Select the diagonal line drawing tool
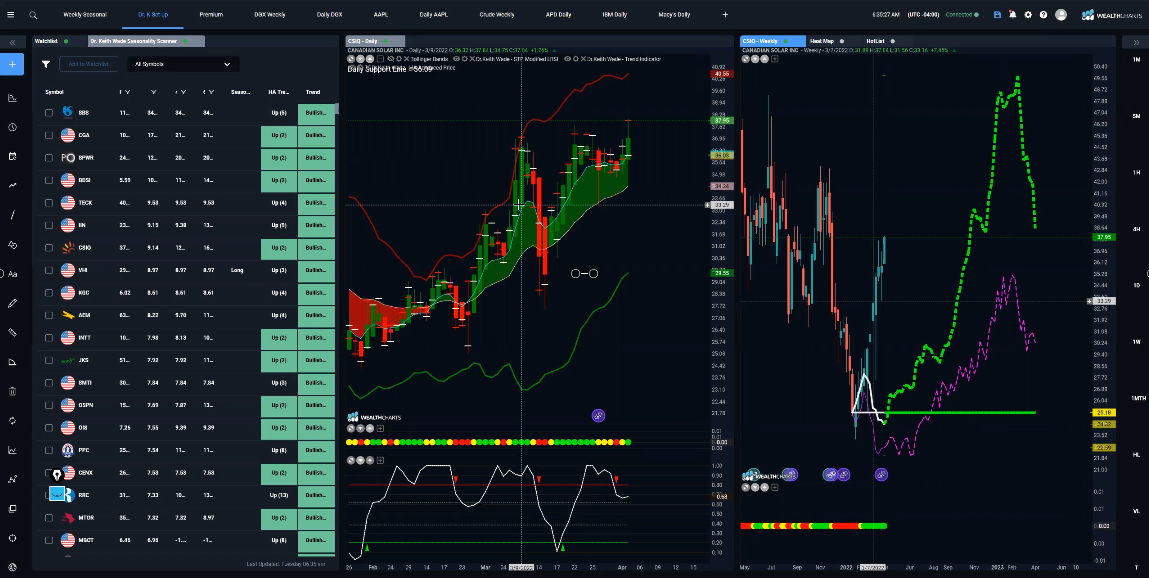 [12, 215]
